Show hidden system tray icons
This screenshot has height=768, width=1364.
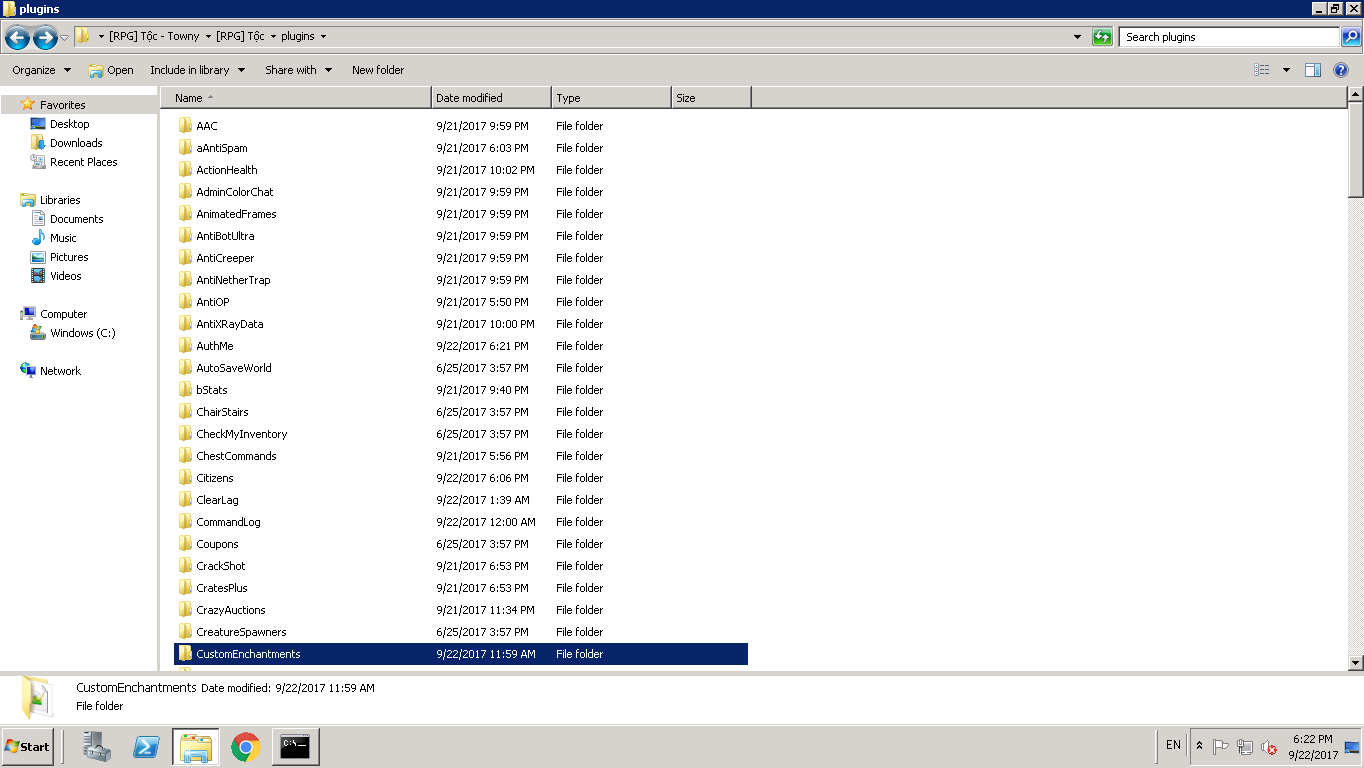point(1199,746)
